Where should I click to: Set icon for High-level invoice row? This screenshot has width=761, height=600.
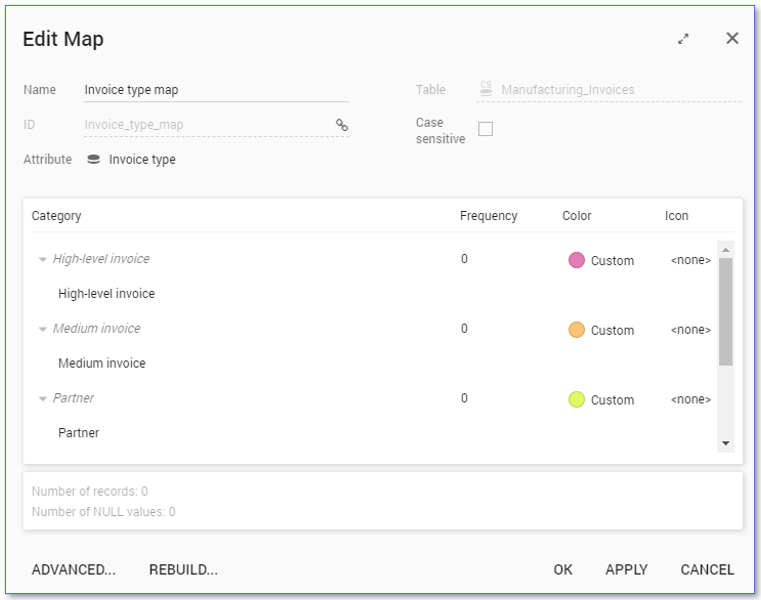(x=690, y=260)
